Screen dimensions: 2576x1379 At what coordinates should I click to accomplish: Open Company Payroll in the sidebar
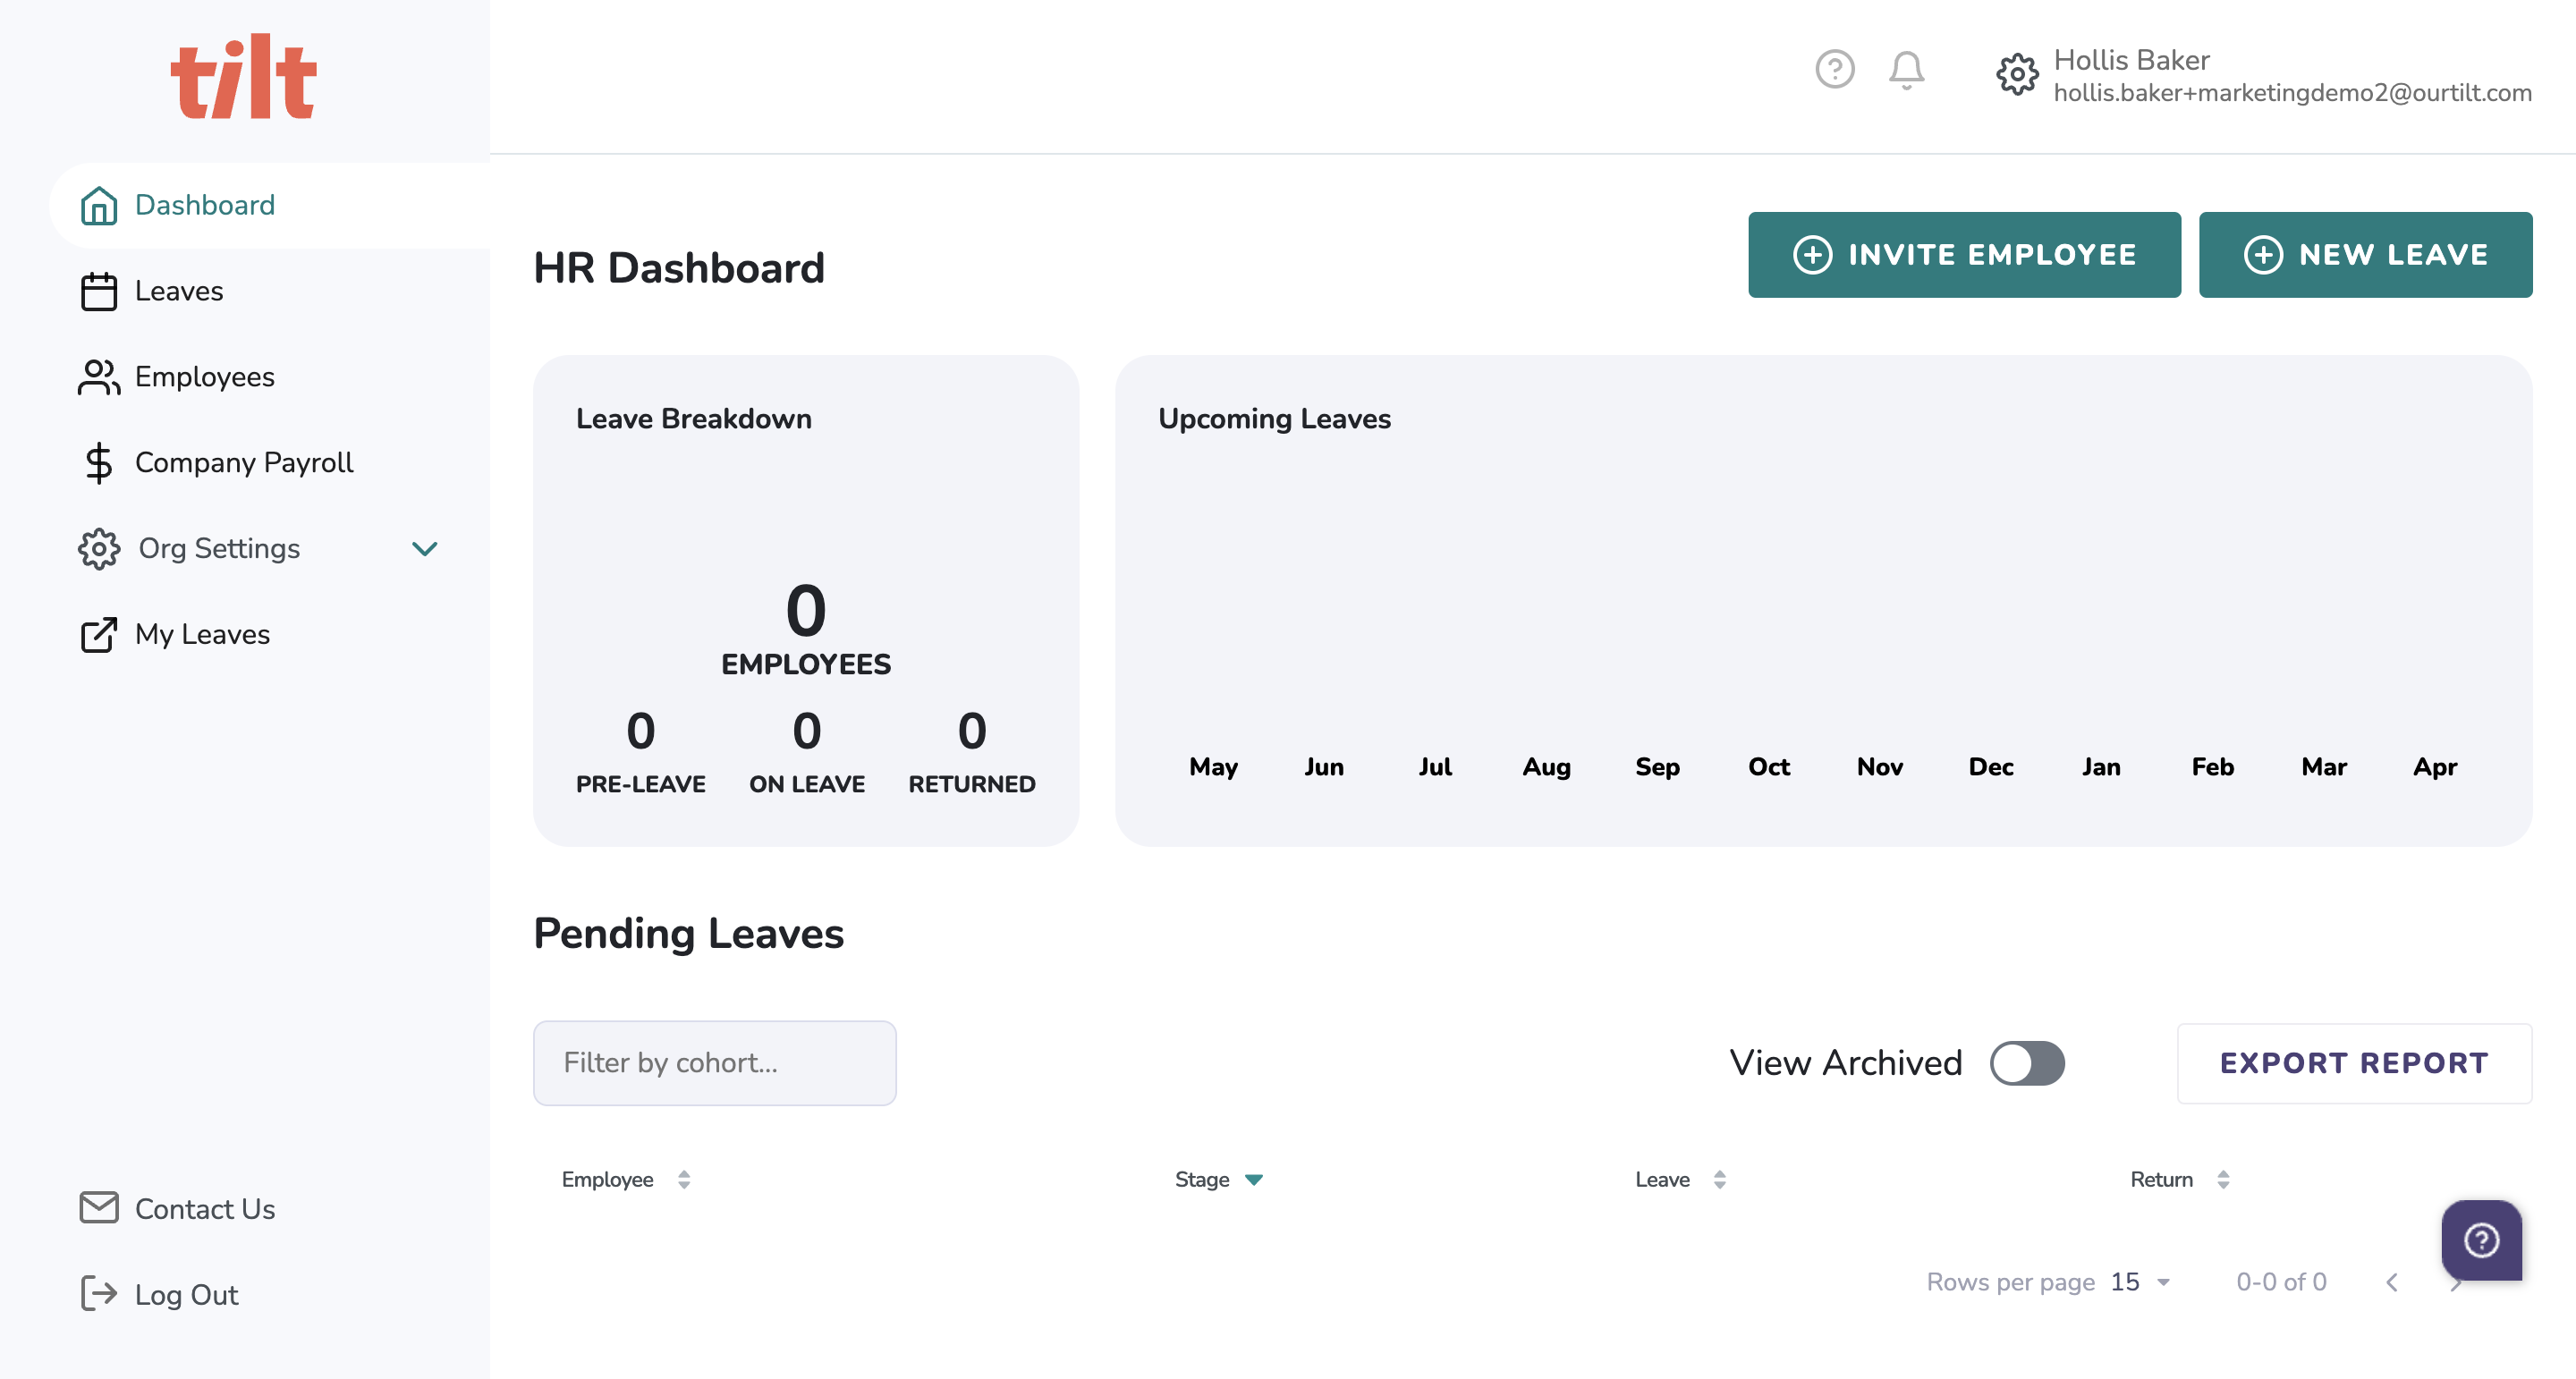click(243, 462)
